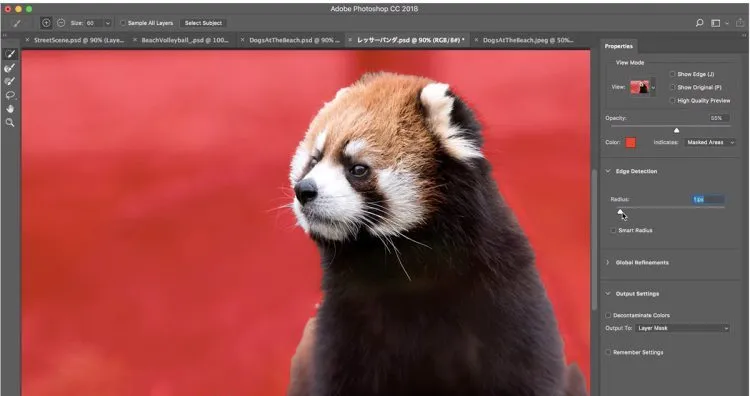This screenshot has height=396, width=750.
Task: Switch to StreetScene.psd document tab
Action: [79, 40]
